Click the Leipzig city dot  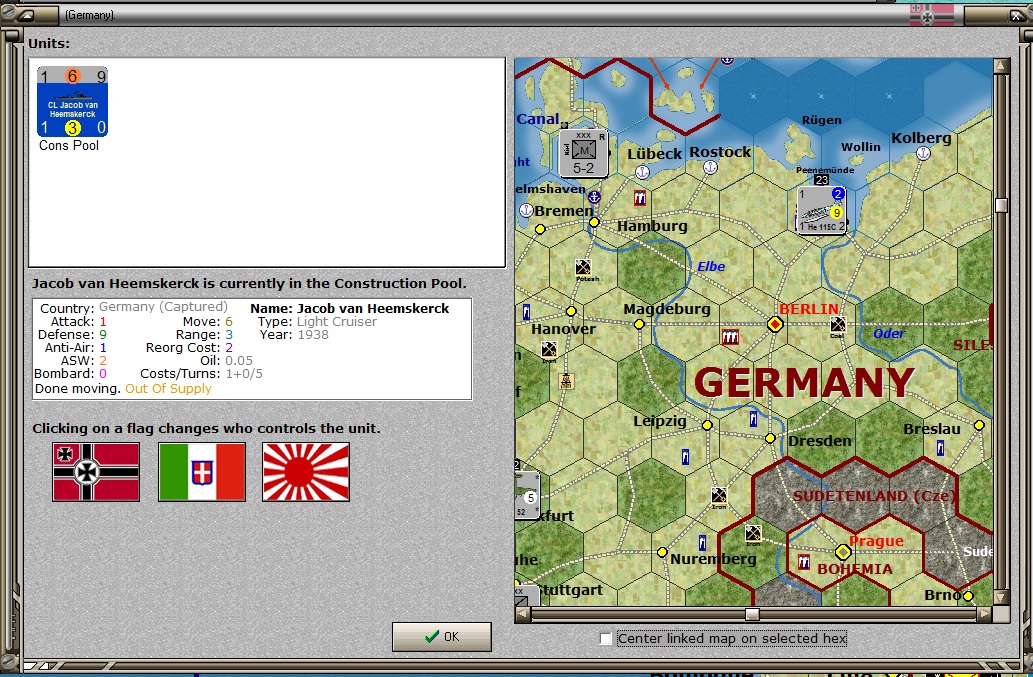point(707,425)
